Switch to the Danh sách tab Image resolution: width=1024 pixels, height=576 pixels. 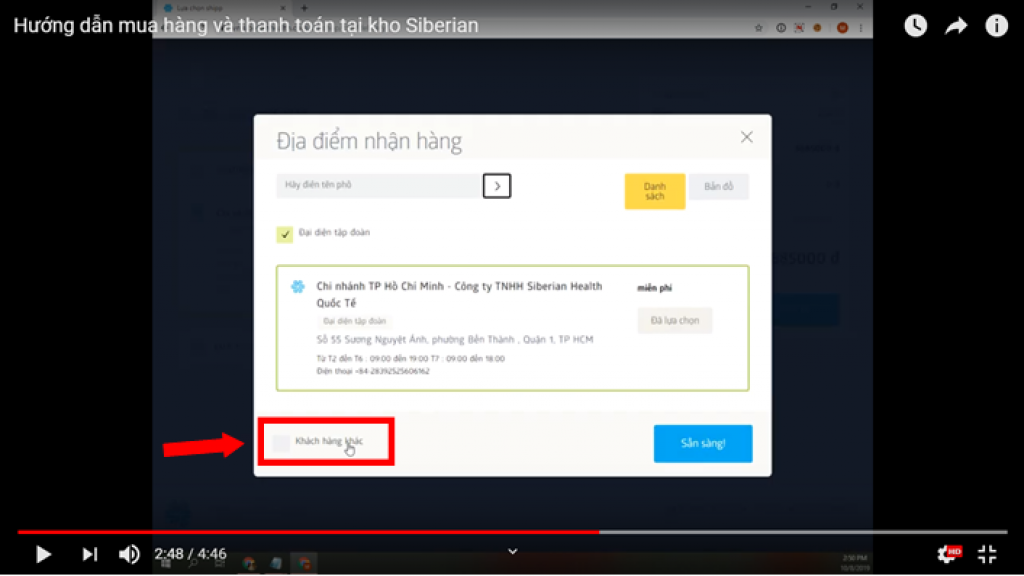pyautogui.click(x=654, y=191)
